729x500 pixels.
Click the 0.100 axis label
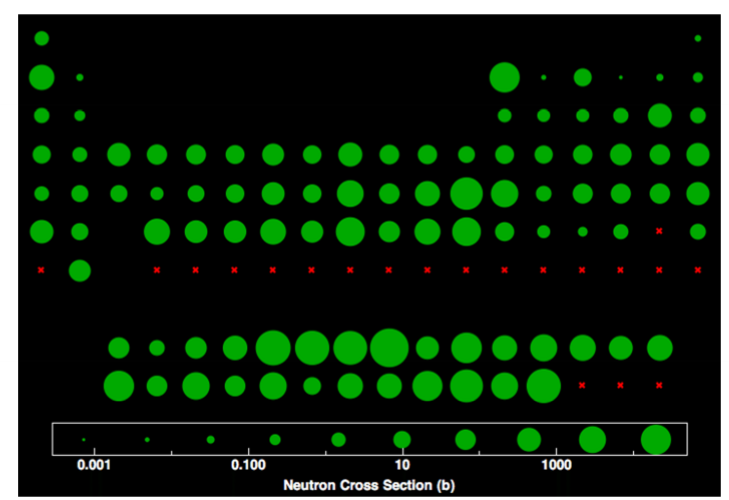pyautogui.click(x=248, y=465)
